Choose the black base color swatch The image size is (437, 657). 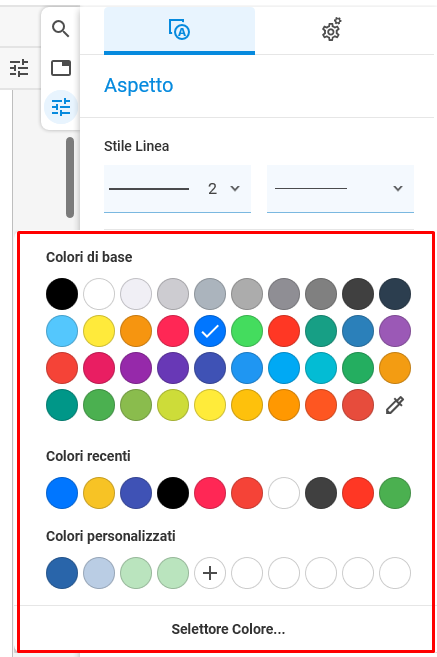click(62, 294)
